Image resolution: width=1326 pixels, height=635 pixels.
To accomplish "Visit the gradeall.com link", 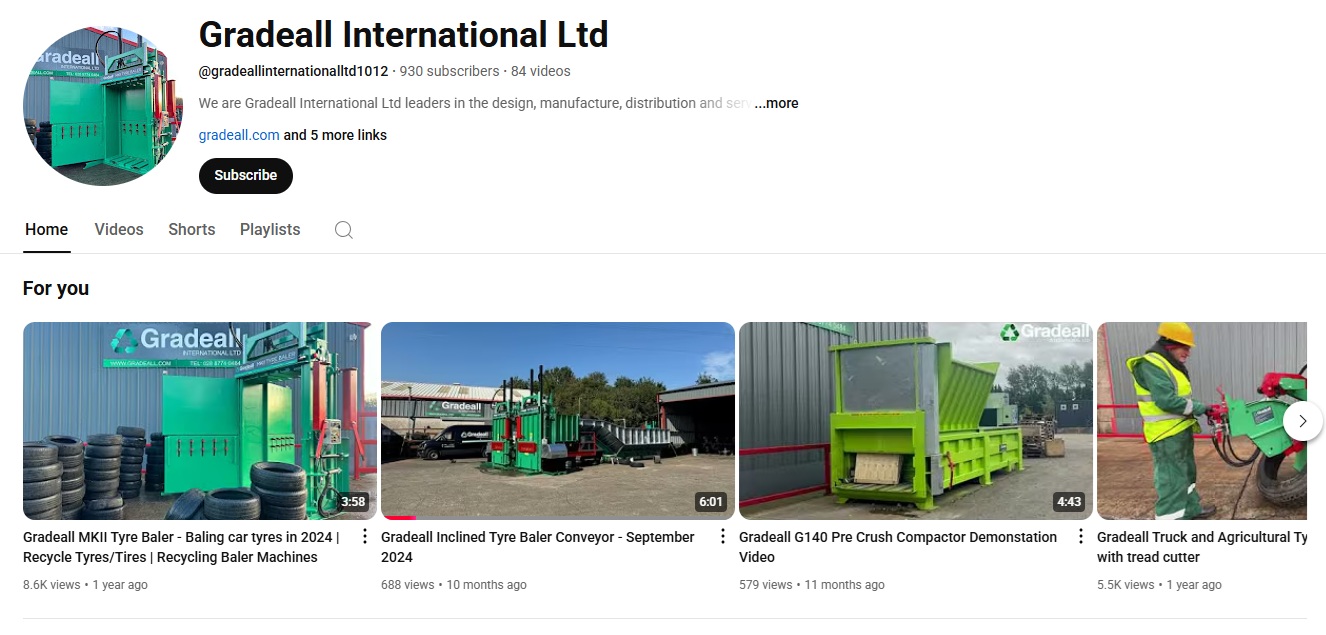I will pos(239,135).
